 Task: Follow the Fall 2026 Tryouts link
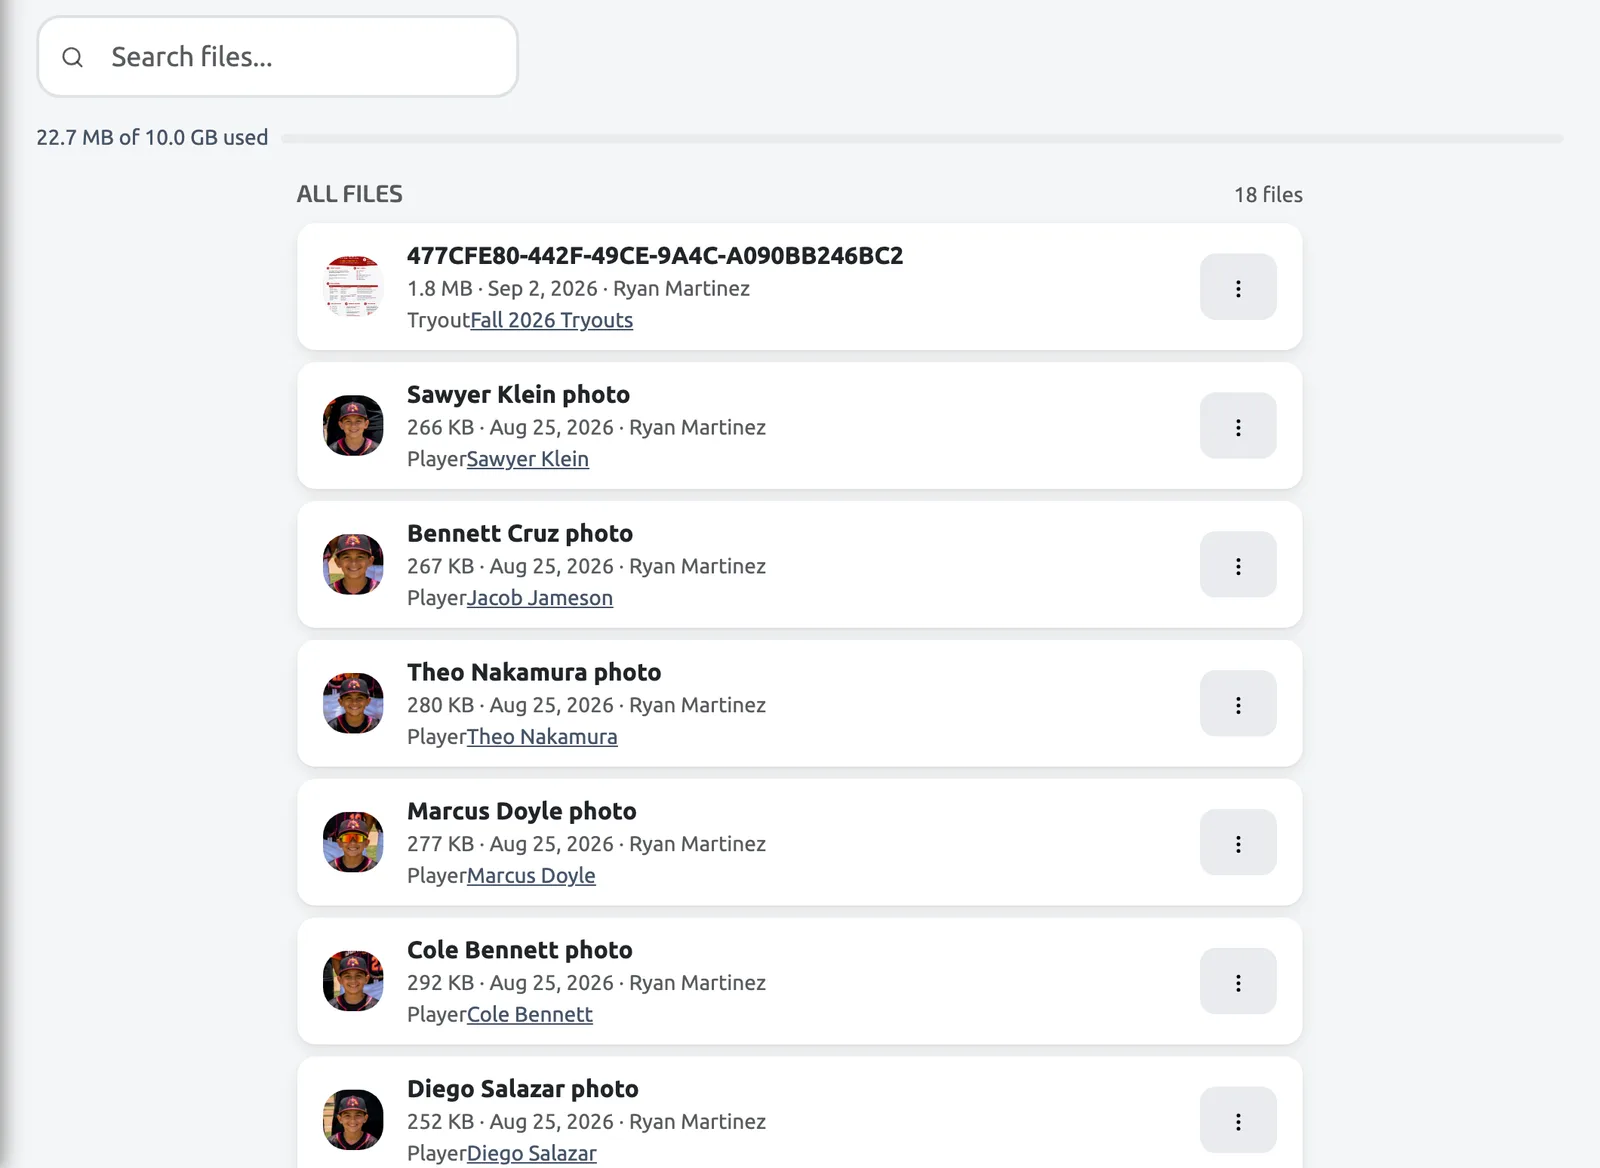coord(552,320)
